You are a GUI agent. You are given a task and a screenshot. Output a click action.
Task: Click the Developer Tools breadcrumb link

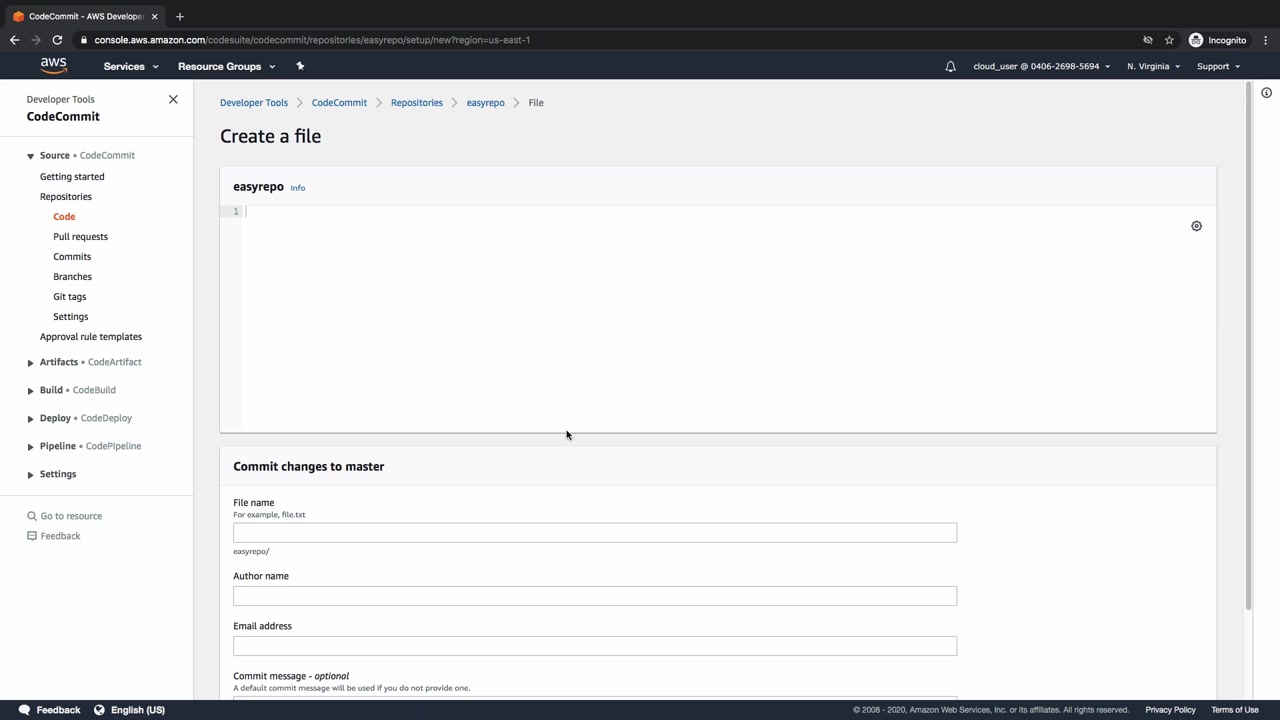[x=254, y=102]
